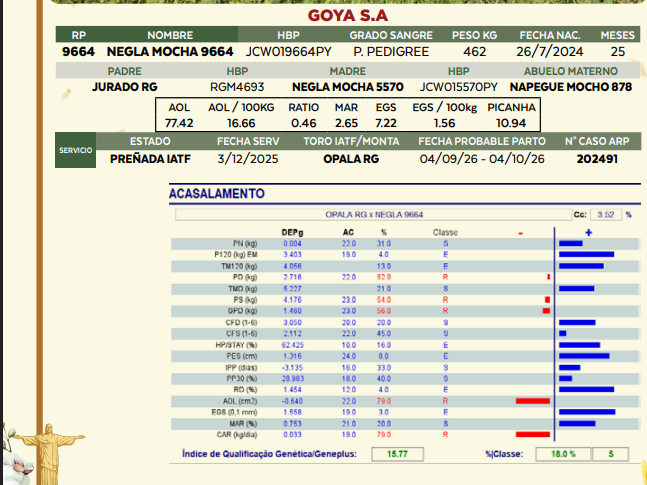
Task: Click the %|Classe value 18.0 %
Action: (x=563, y=454)
